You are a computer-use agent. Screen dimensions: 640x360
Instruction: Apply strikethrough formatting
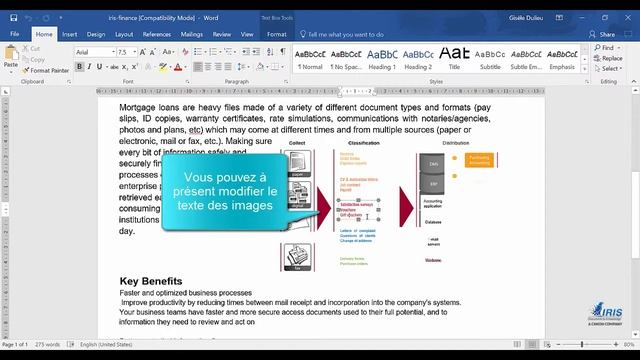point(115,67)
